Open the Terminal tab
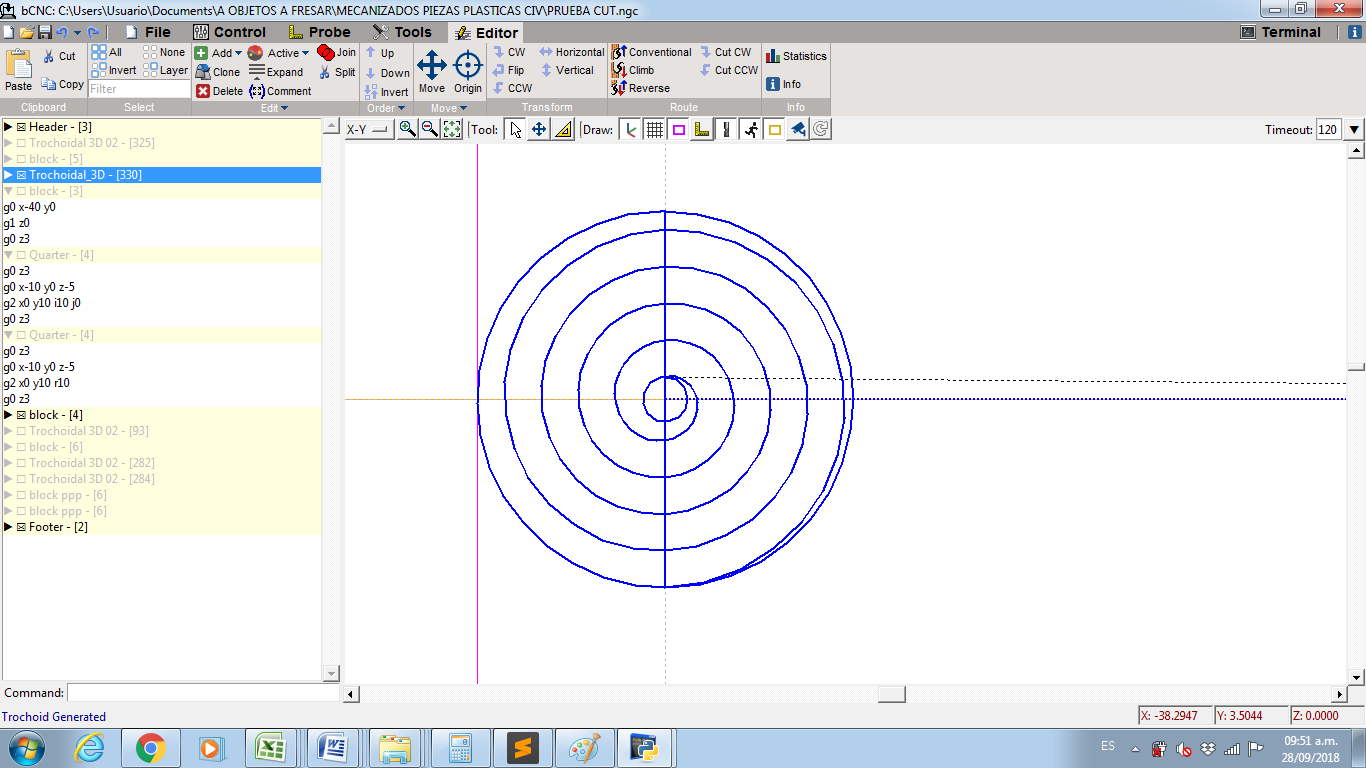1366x768 pixels. coord(1281,32)
